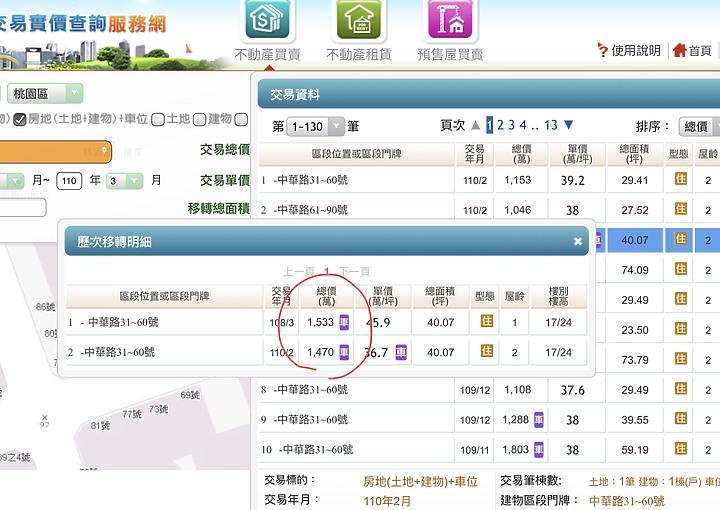Select row 1 中華路31~60號 in results
This screenshot has width=720, height=510.
pyautogui.click(x=356, y=180)
